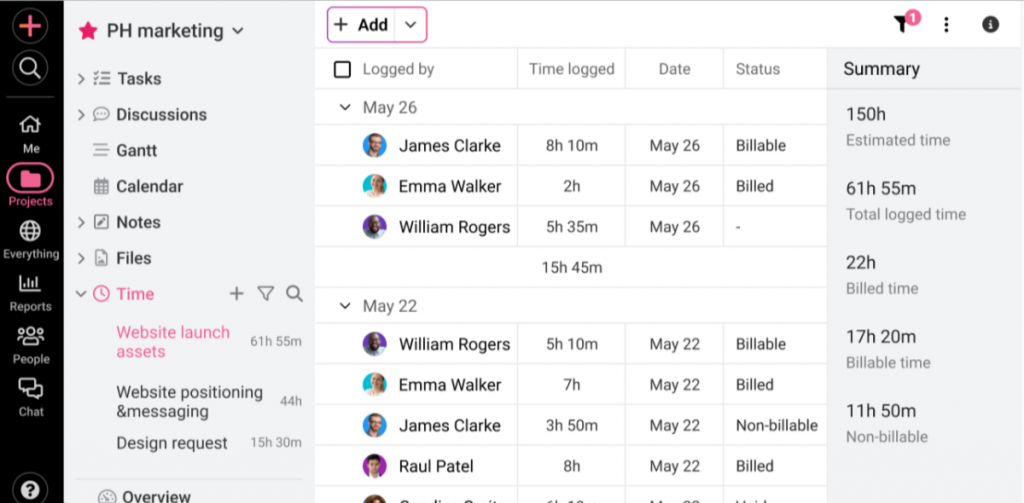Click William Rogers' name in May 26 group
Image resolution: width=1024 pixels, height=503 pixels.
455,227
